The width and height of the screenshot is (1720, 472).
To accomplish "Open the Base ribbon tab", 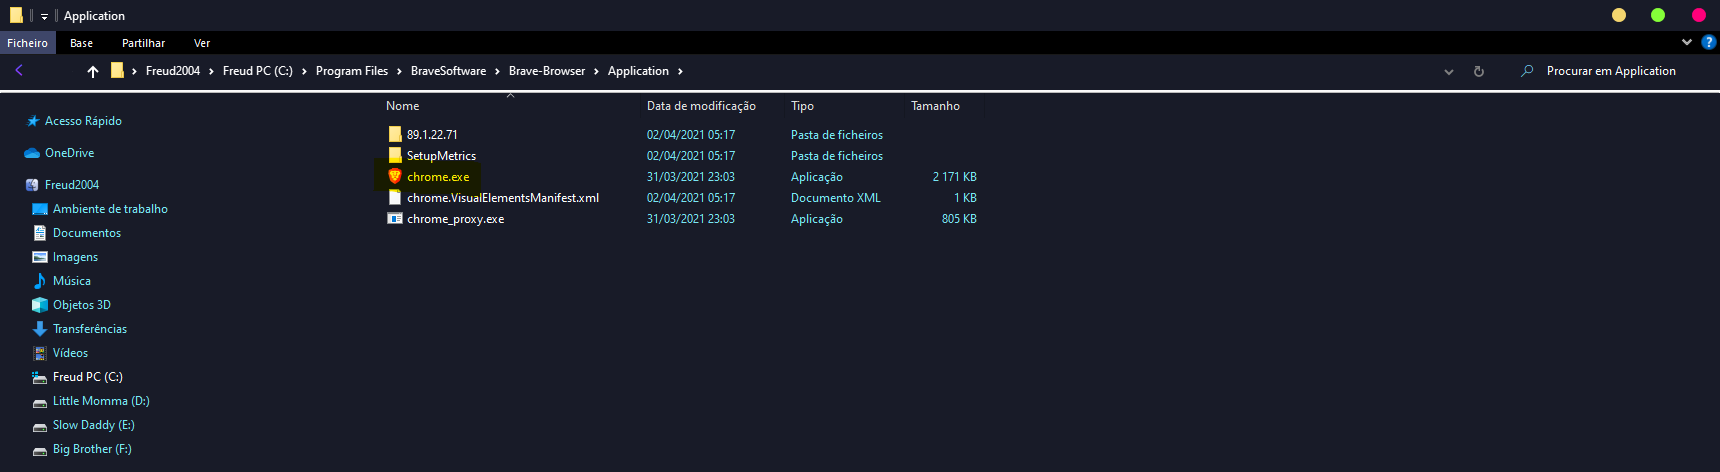I will pyautogui.click(x=82, y=43).
